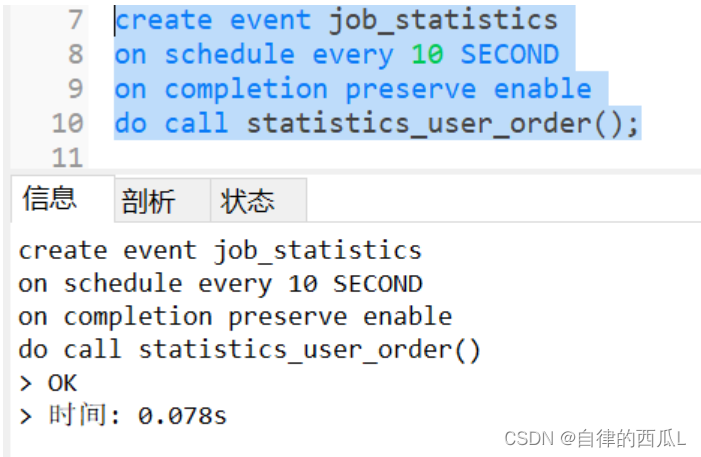Click first output line create event job_statistics

point(220,250)
